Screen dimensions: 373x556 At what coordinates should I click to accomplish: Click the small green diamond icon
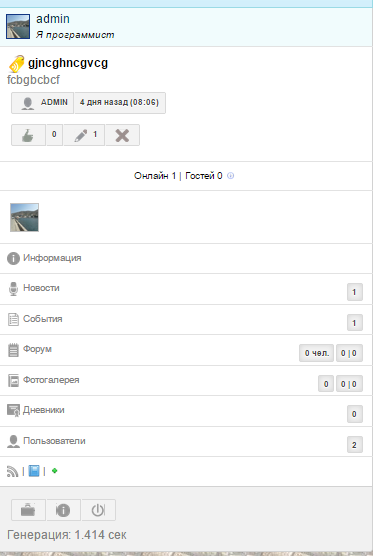pos(55,471)
